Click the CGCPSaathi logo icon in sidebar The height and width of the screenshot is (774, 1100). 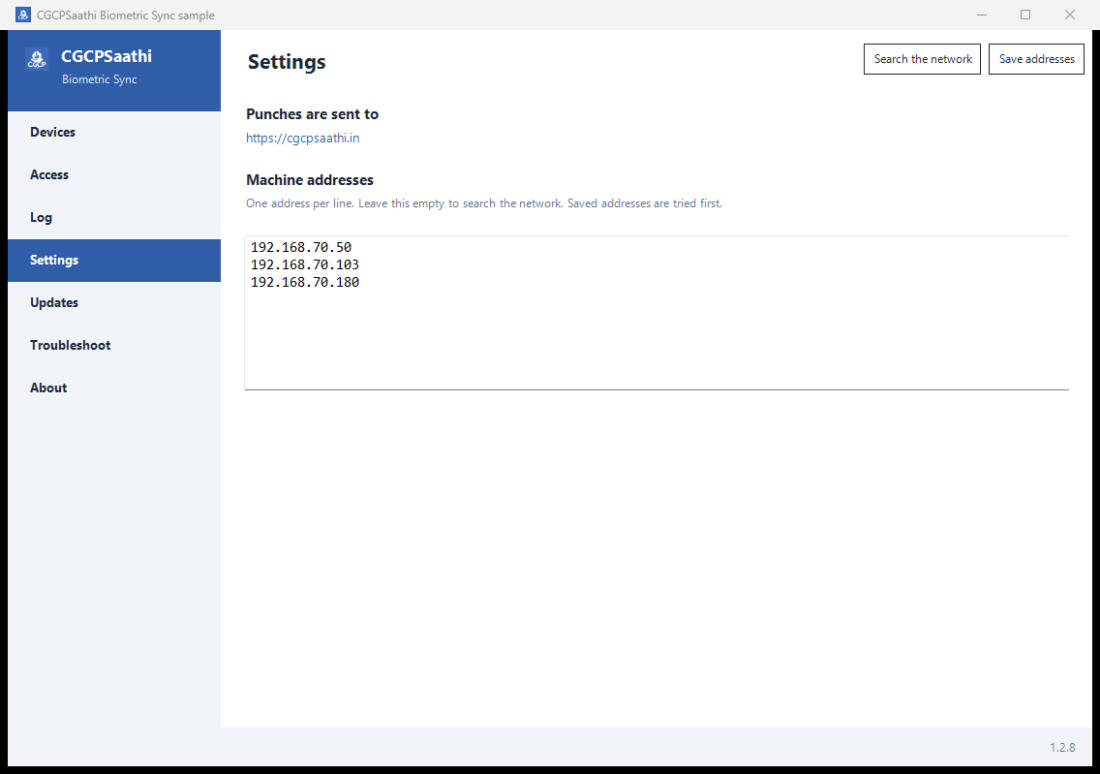coord(36,60)
